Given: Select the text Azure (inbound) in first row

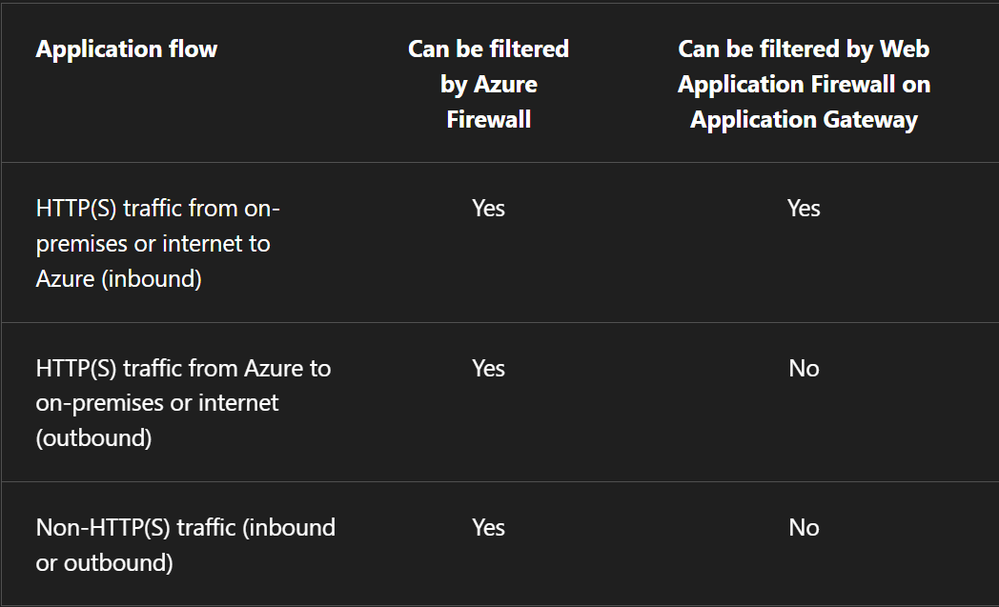Looking at the screenshot, I should pyautogui.click(x=119, y=279).
